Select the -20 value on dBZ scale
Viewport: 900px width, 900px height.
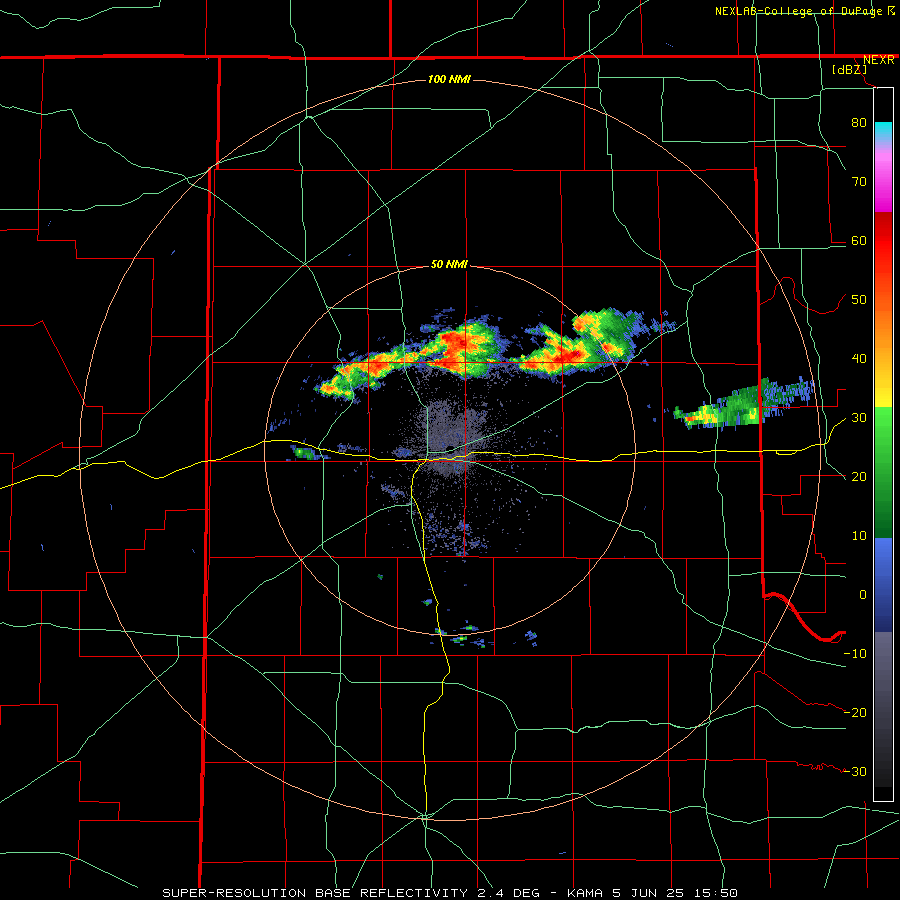pos(855,712)
